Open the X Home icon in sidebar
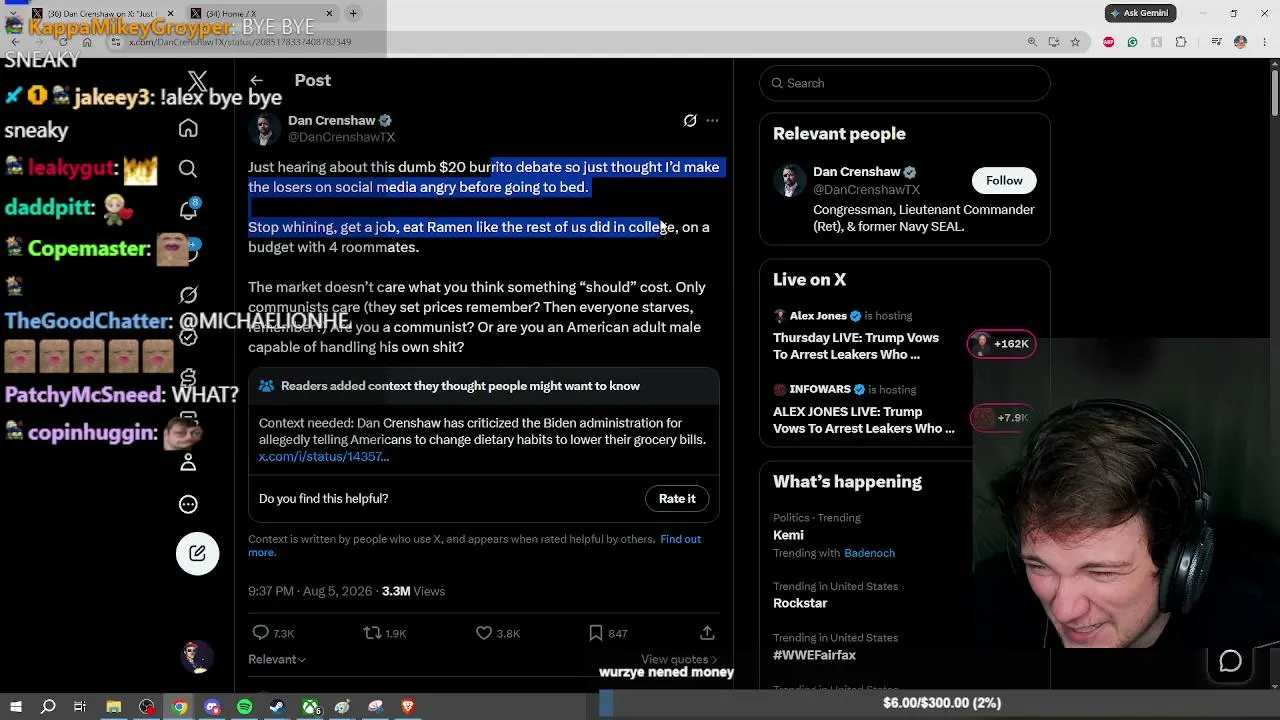Screen dimensions: 1280x720 pyautogui.click(x=188, y=128)
